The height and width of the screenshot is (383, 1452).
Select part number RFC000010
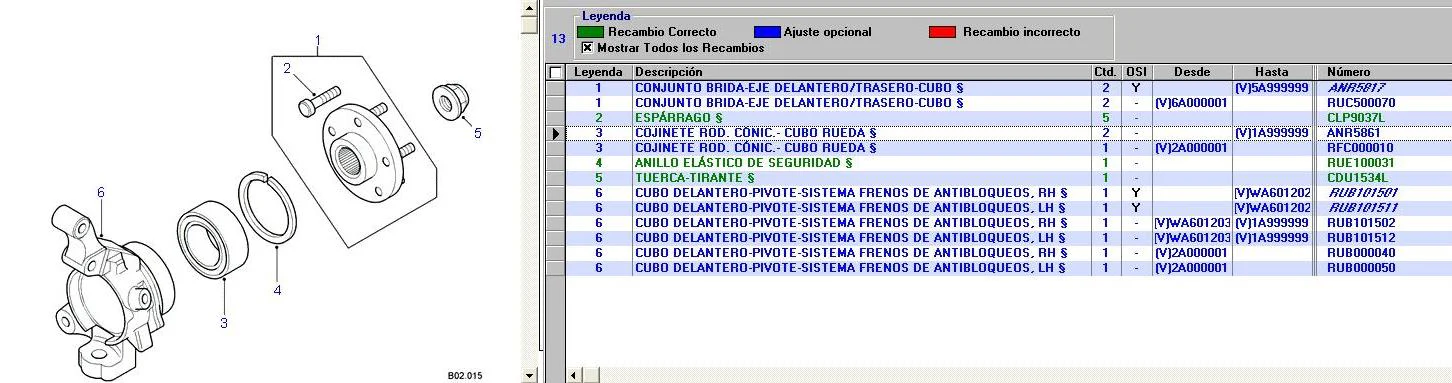pos(1360,148)
